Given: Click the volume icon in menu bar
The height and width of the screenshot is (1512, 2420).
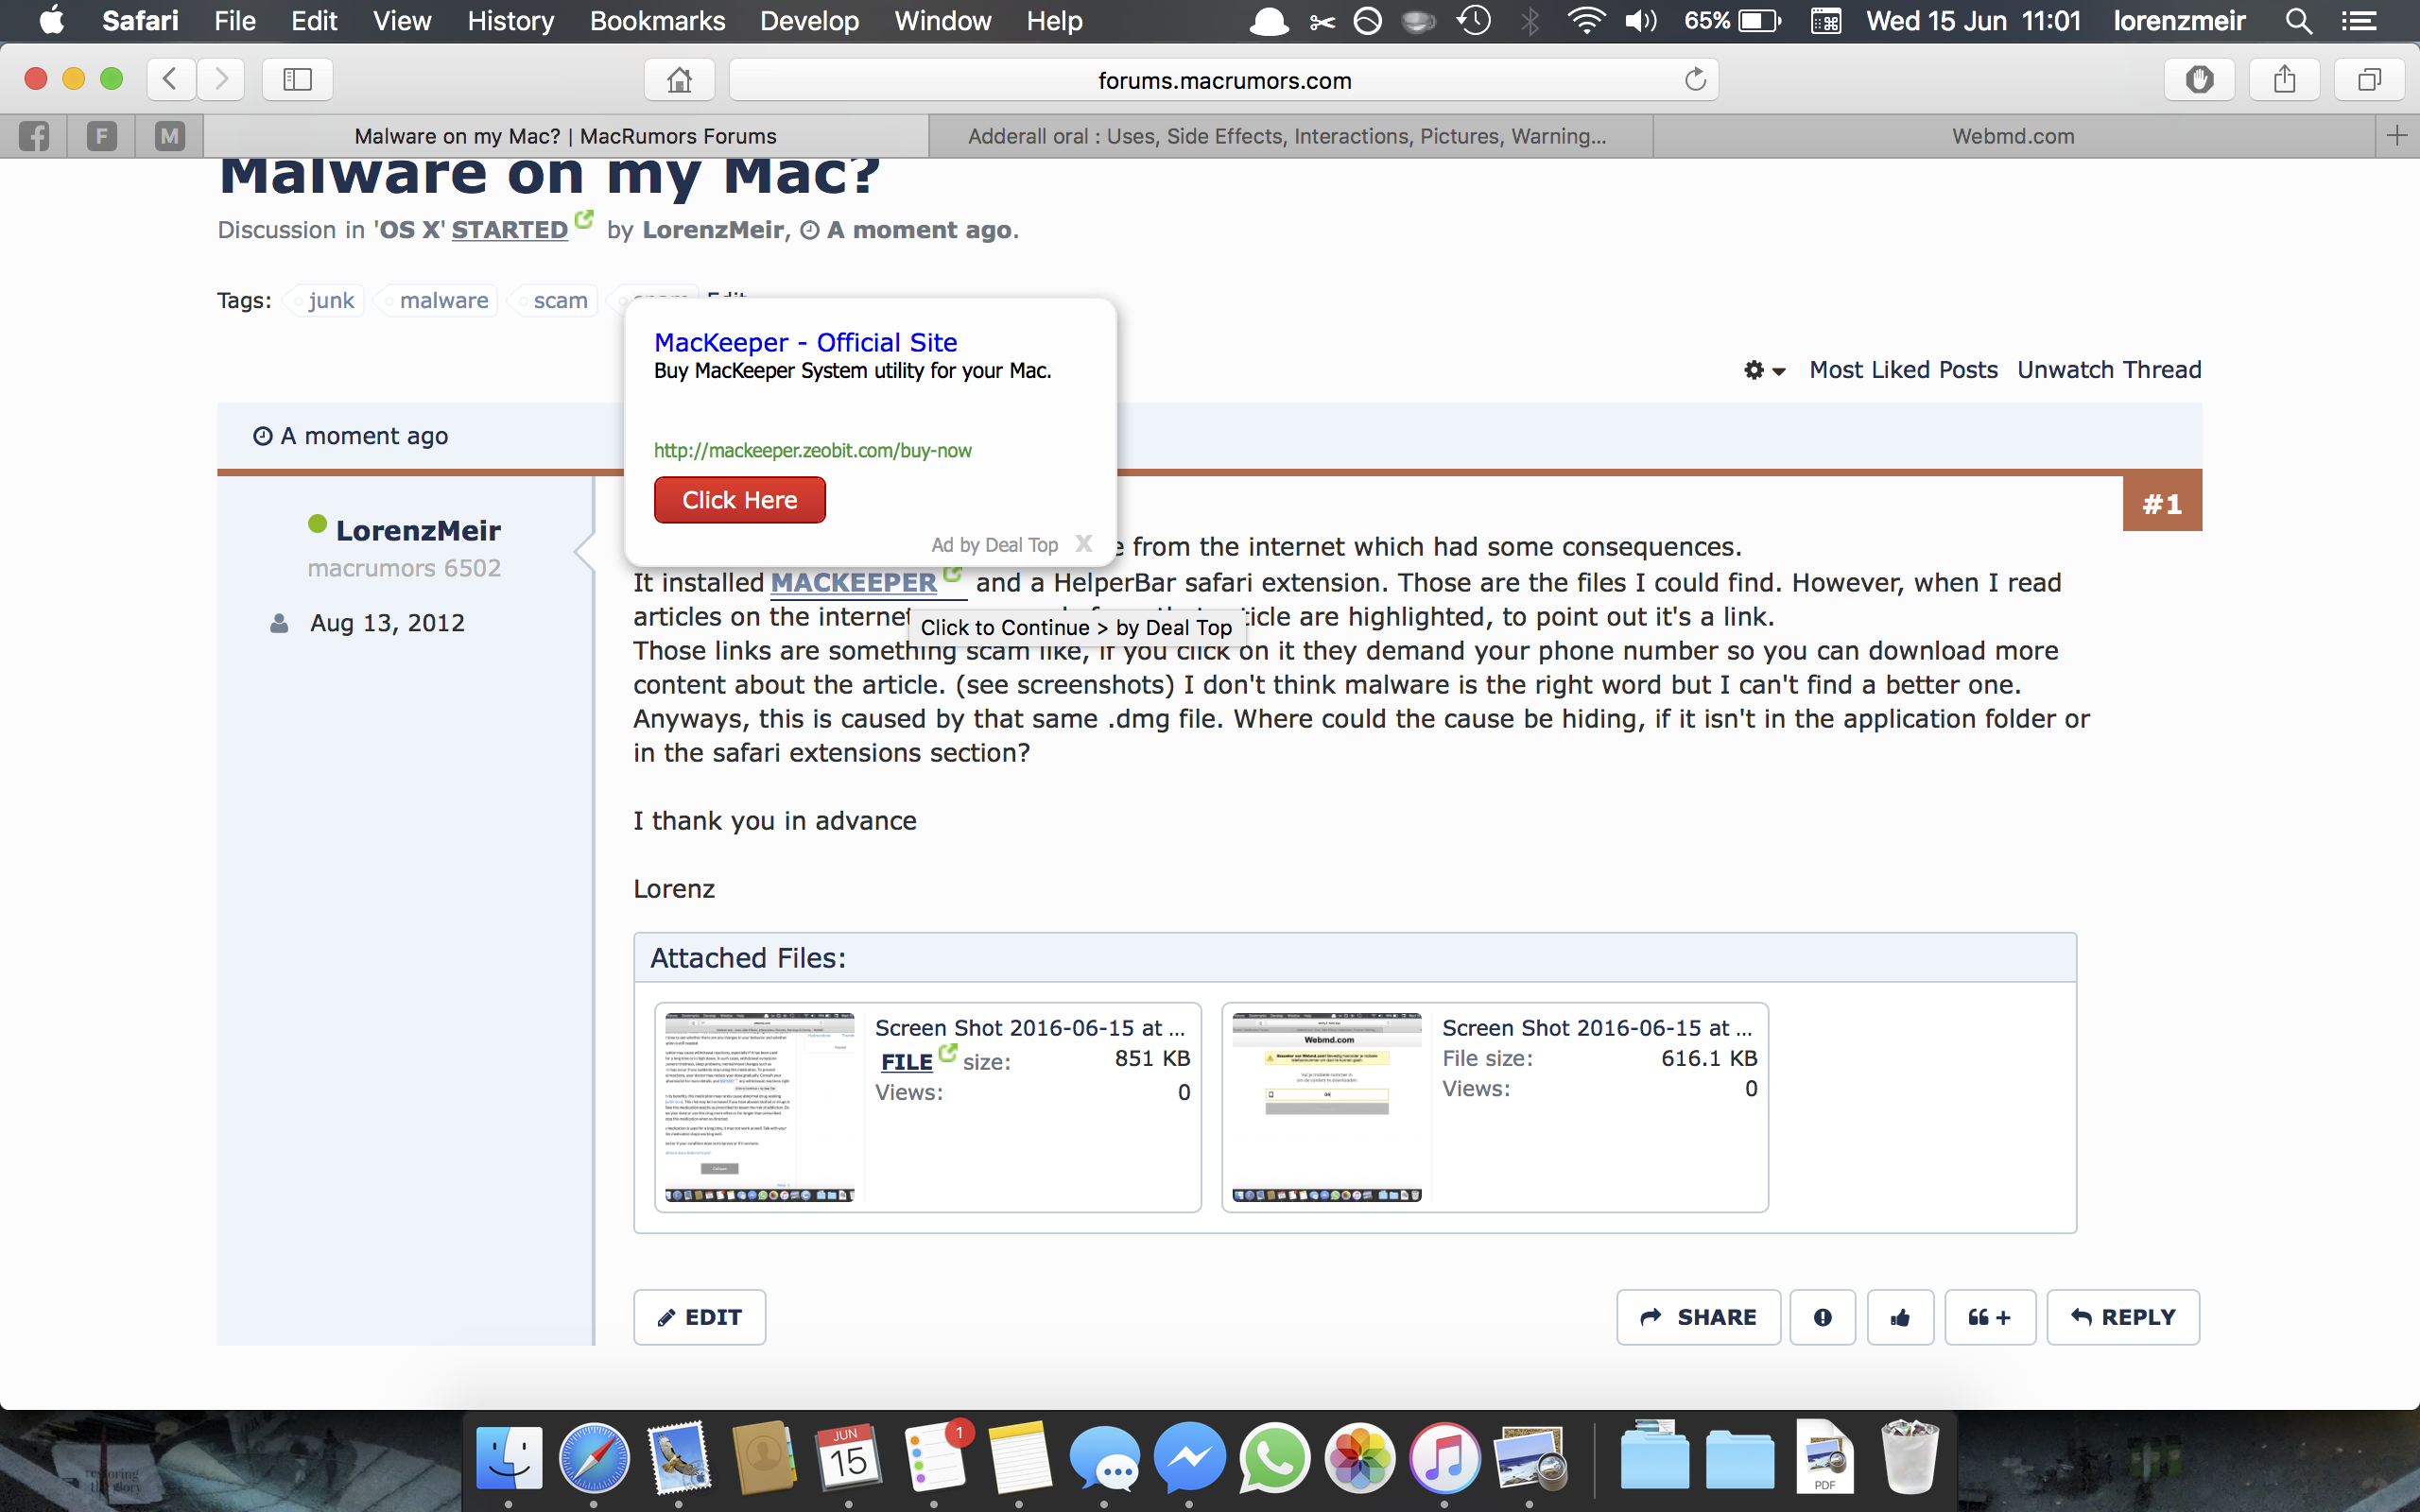Looking at the screenshot, I should pos(1640,21).
